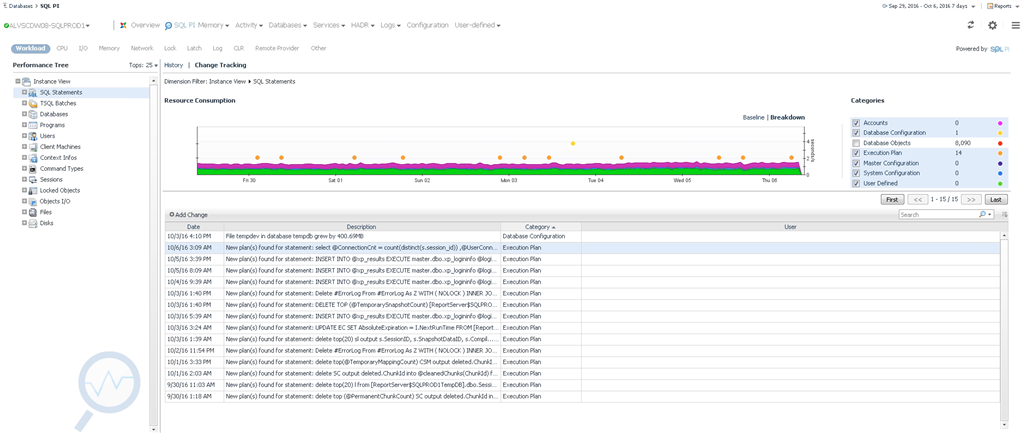Open the Activity menu
This screenshot has height=433, width=1024.
(249, 25)
